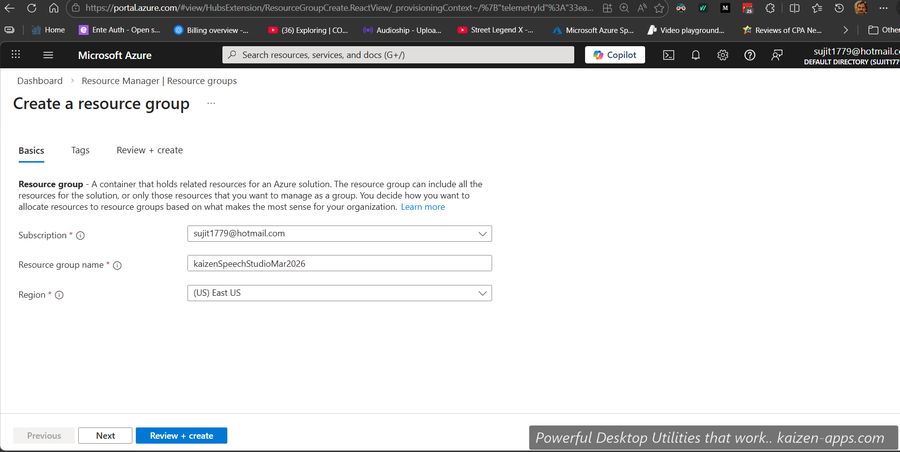Follow the Learn more link
Image resolution: width=900 pixels, height=452 pixels.
423,207
